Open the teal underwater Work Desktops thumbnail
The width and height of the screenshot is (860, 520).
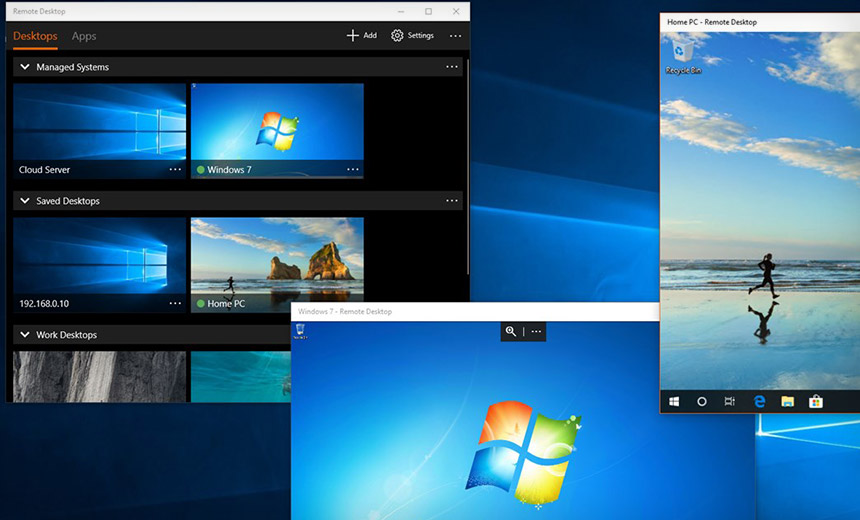[241, 377]
